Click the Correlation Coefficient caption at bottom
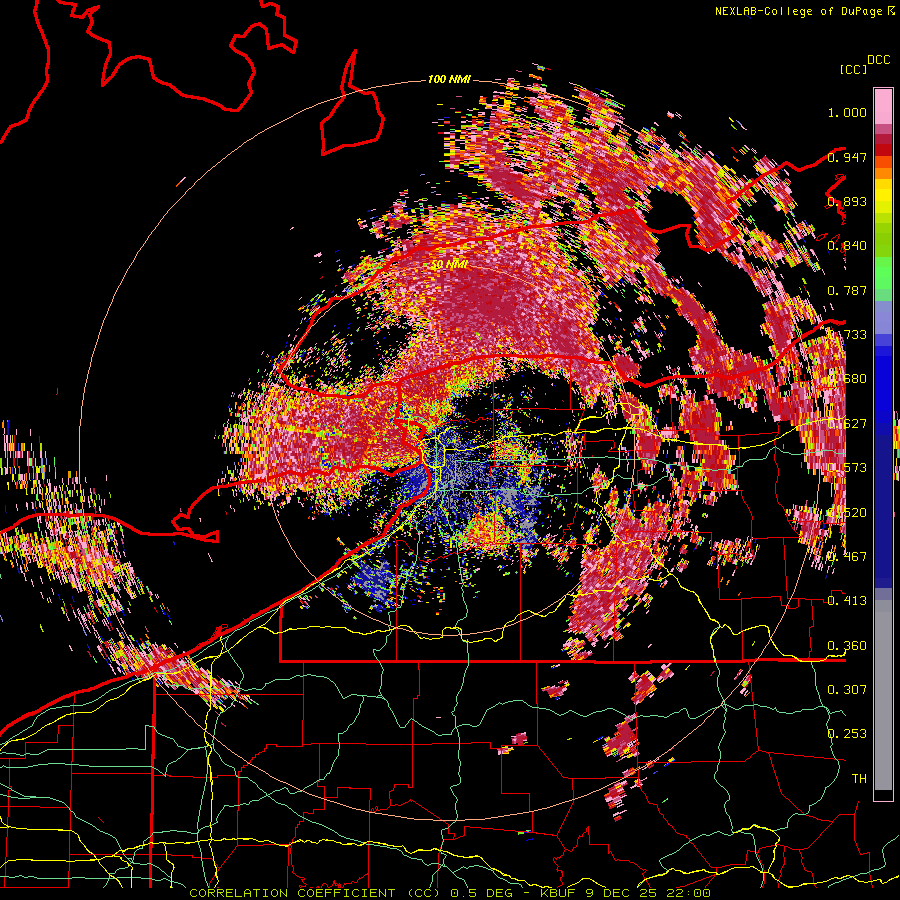Viewport: 900px width, 900px height. (x=449, y=893)
